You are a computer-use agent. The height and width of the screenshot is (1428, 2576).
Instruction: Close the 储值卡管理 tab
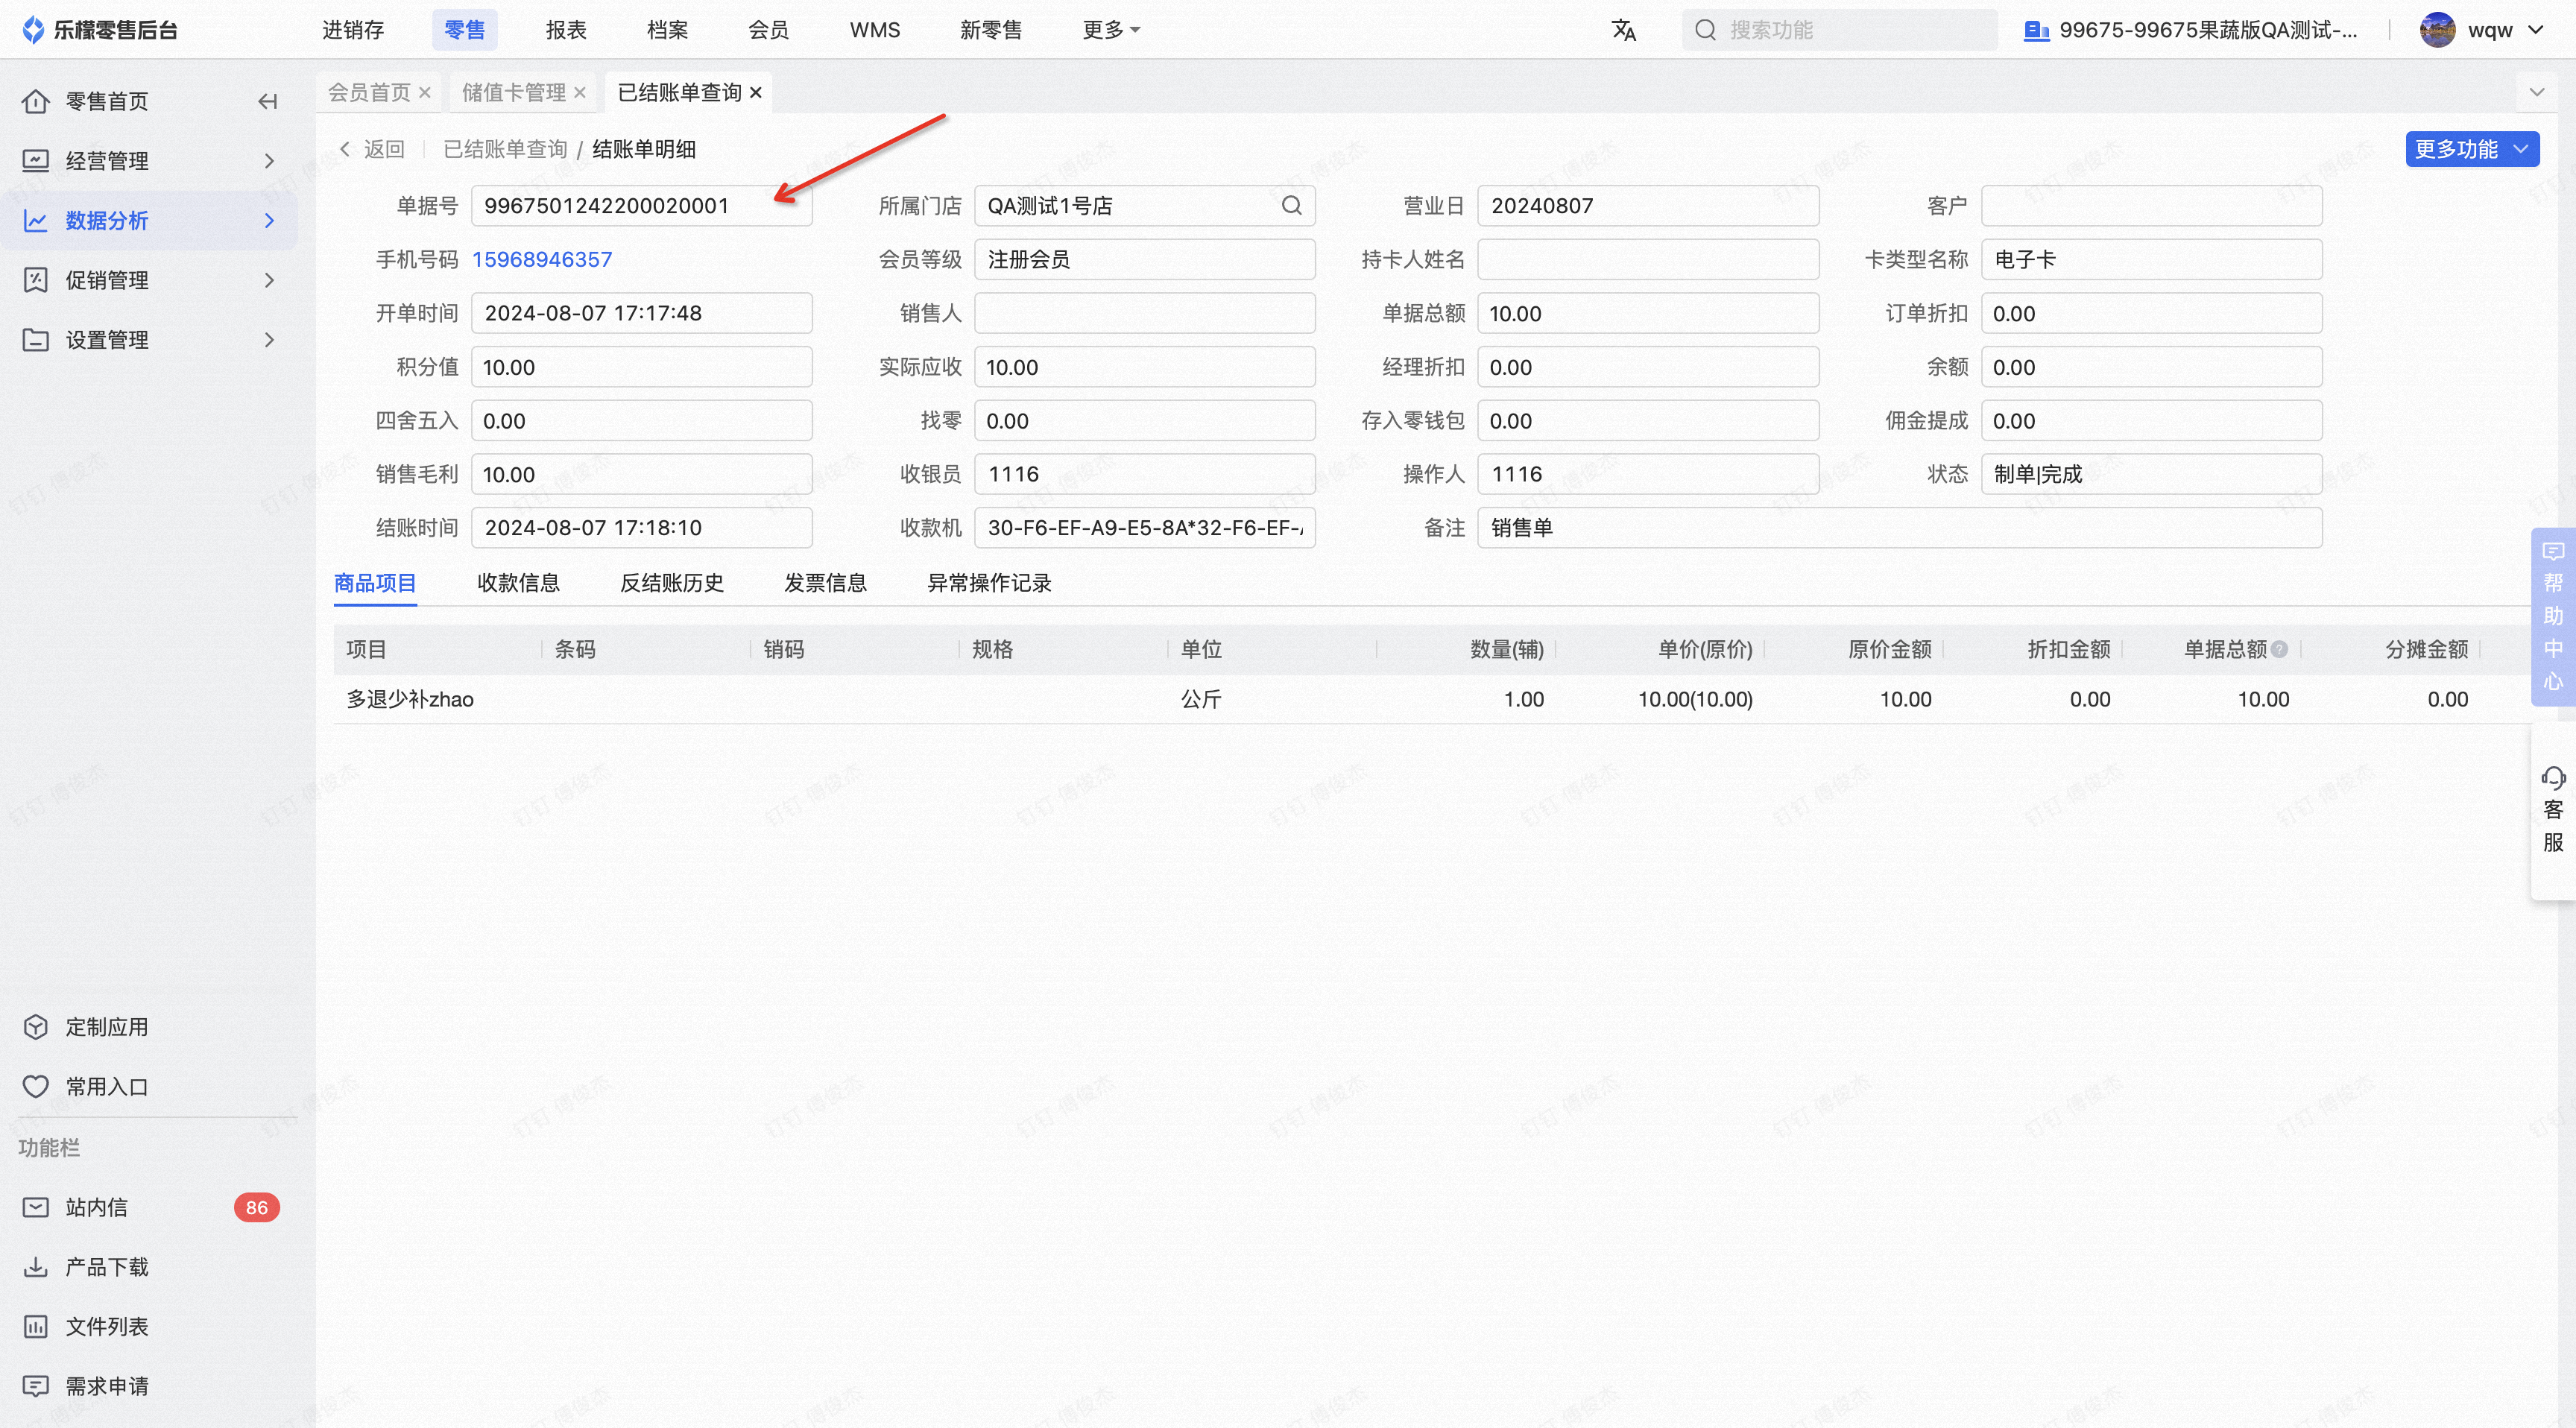(579, 92)
